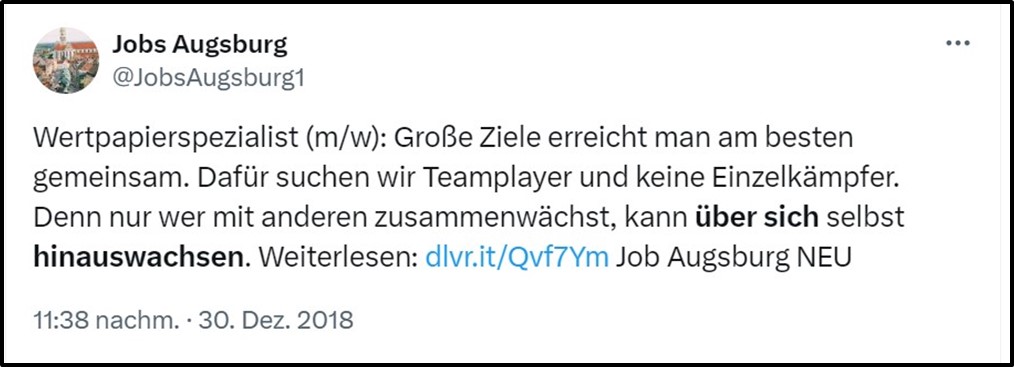Viewport: 1014px width, 367px height.
Task: Click the 30. Dez. 2018 date
Action: [x=276, y=320]
